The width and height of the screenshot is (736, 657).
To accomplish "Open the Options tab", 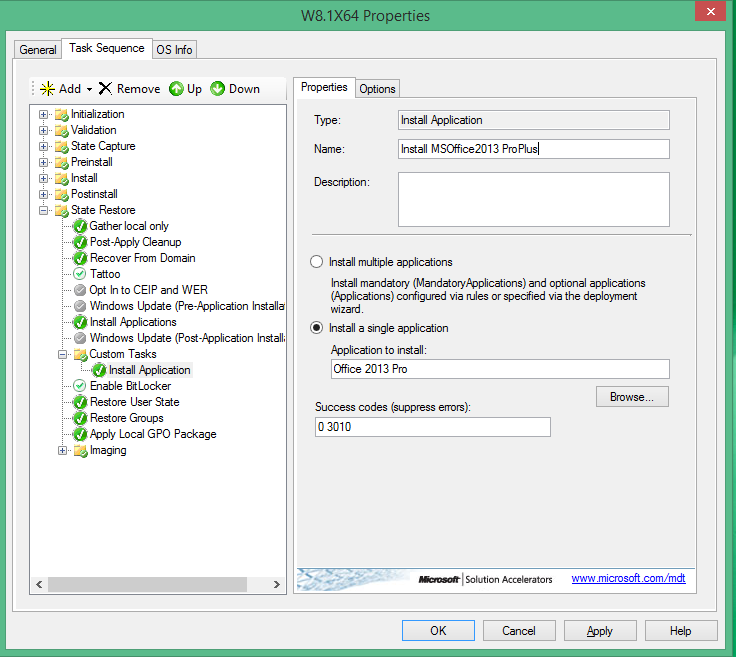I will coord(377,88).
